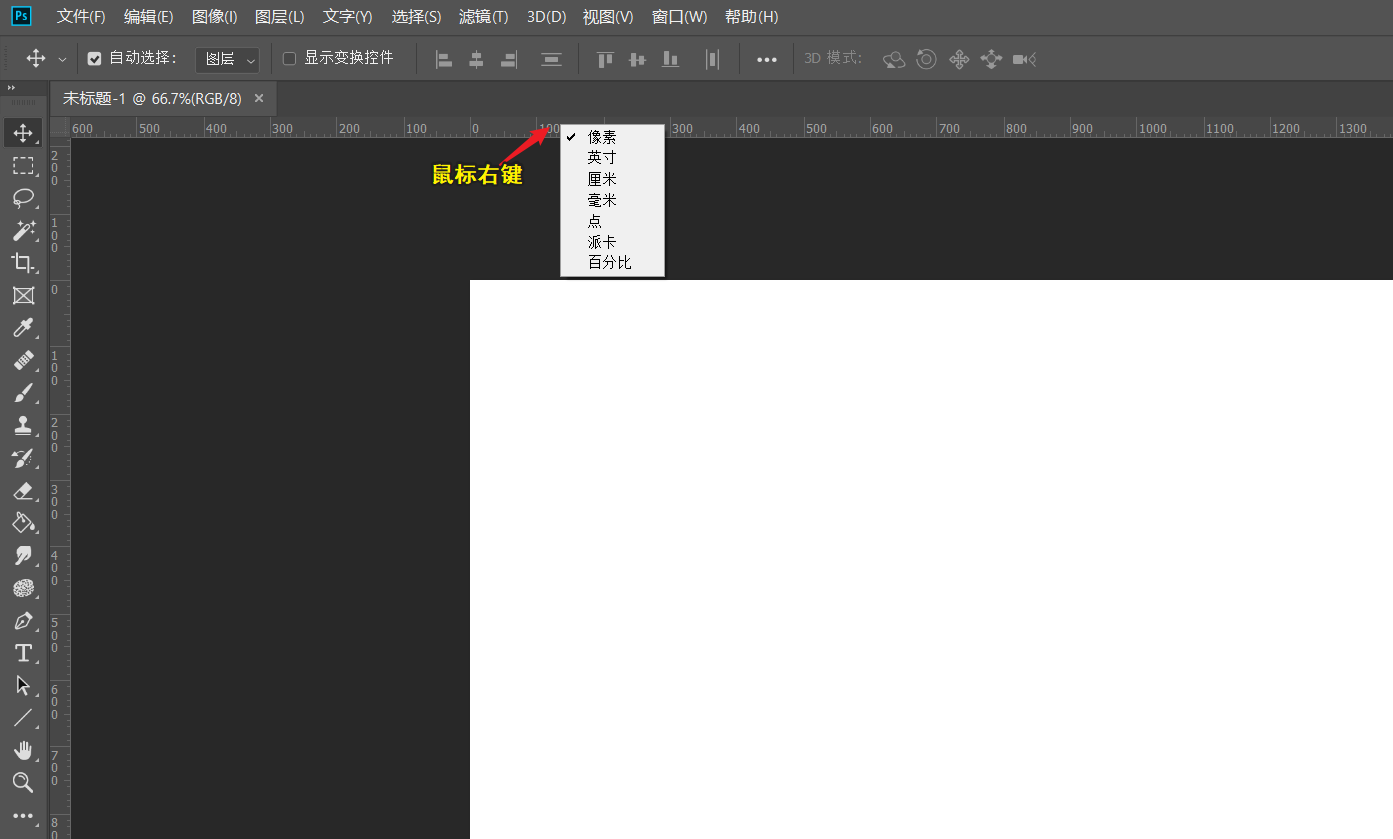Open the 滤镜(T) menu
The width and height of the screenshot is (1393, 839).
tap(483, 17)
